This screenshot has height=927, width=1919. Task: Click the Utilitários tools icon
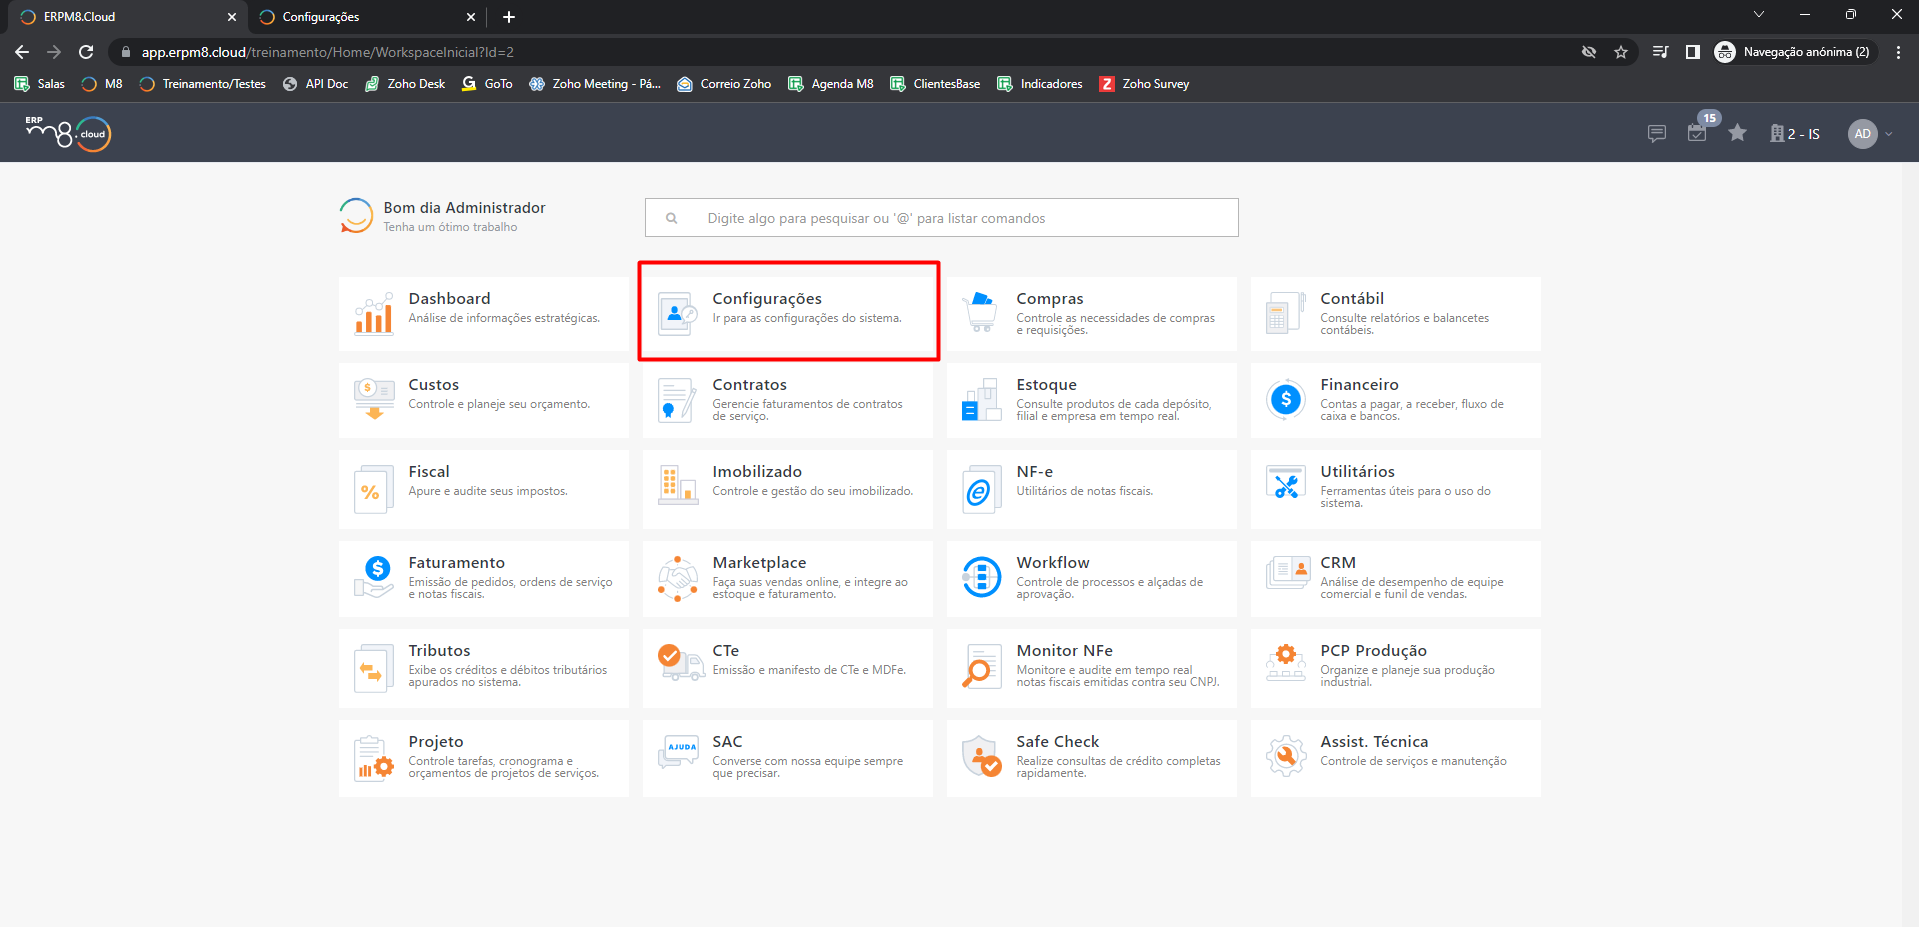point(1285,487)
